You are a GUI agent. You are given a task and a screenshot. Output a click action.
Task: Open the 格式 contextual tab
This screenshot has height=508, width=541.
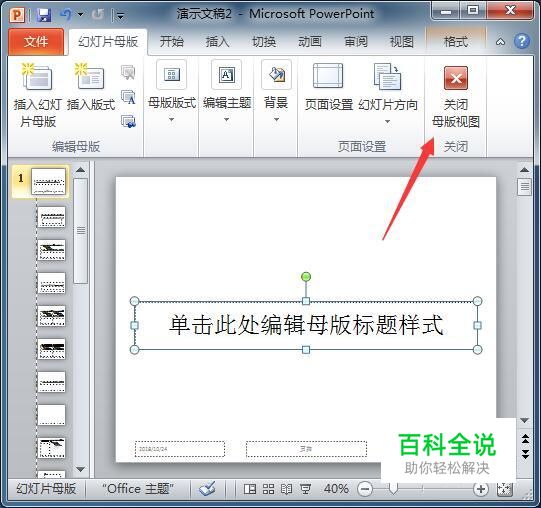pyautogui.click(x=456, y=42)
